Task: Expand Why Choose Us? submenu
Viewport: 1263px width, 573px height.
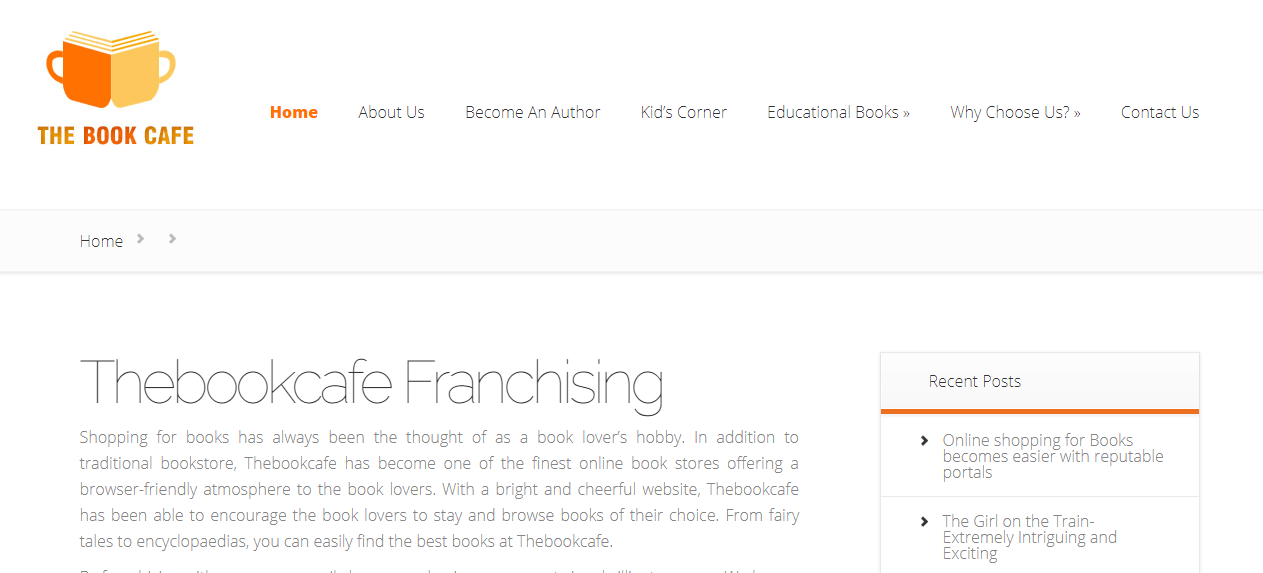Action: tap(1015, 112)
